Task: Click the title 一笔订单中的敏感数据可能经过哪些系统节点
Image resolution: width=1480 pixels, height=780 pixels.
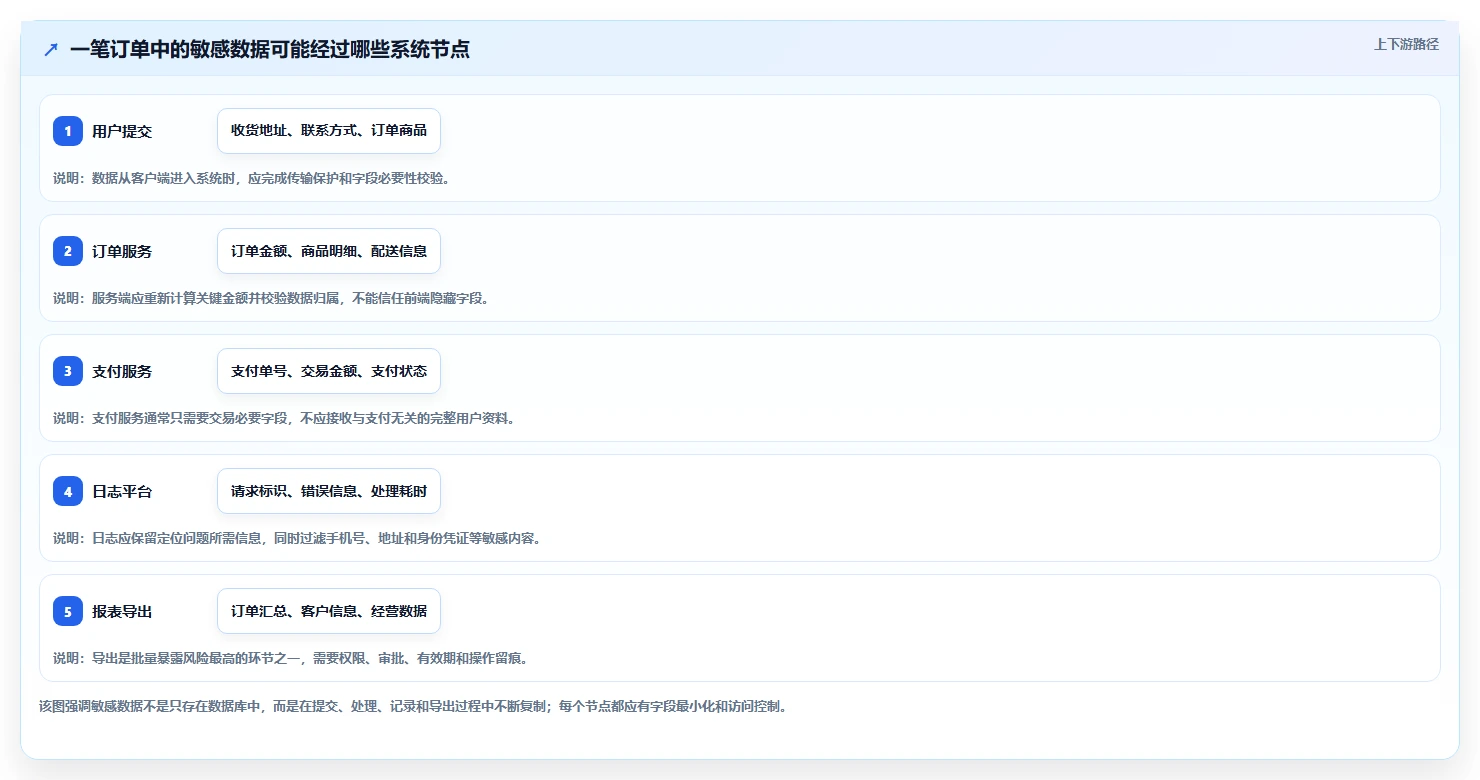Action: pyautogui.click(x=270, y=49)
